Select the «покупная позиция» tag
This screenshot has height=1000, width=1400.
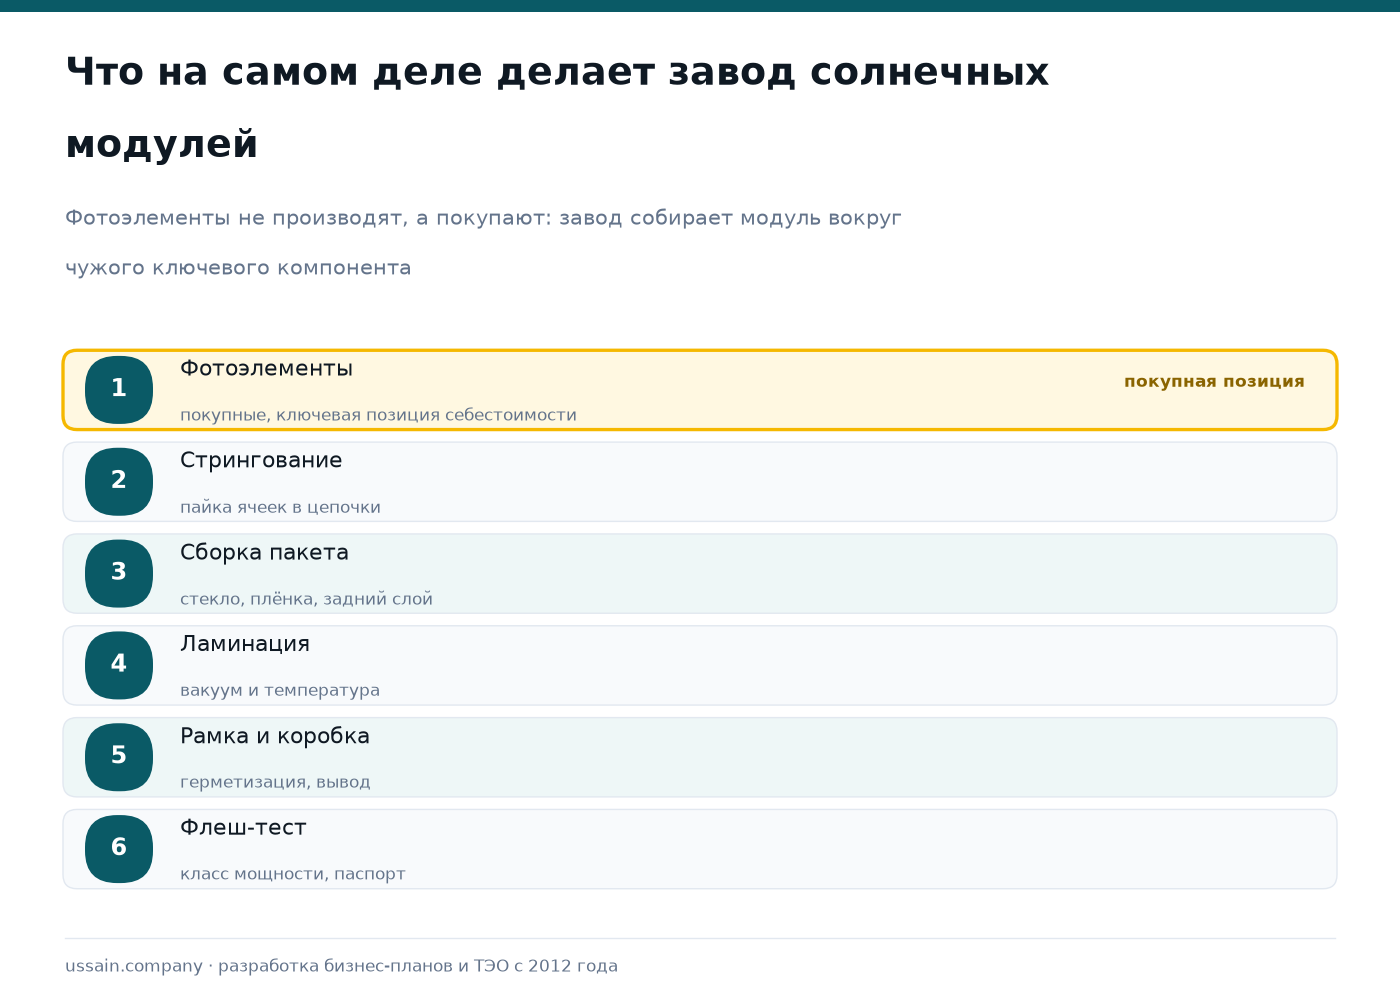pos(1214,382)
